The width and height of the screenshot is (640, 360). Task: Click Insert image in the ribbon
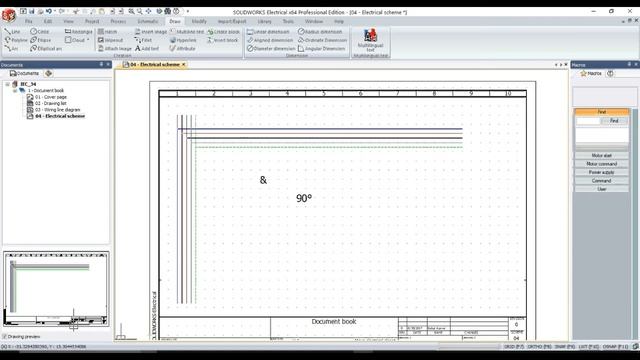[151, 31]
